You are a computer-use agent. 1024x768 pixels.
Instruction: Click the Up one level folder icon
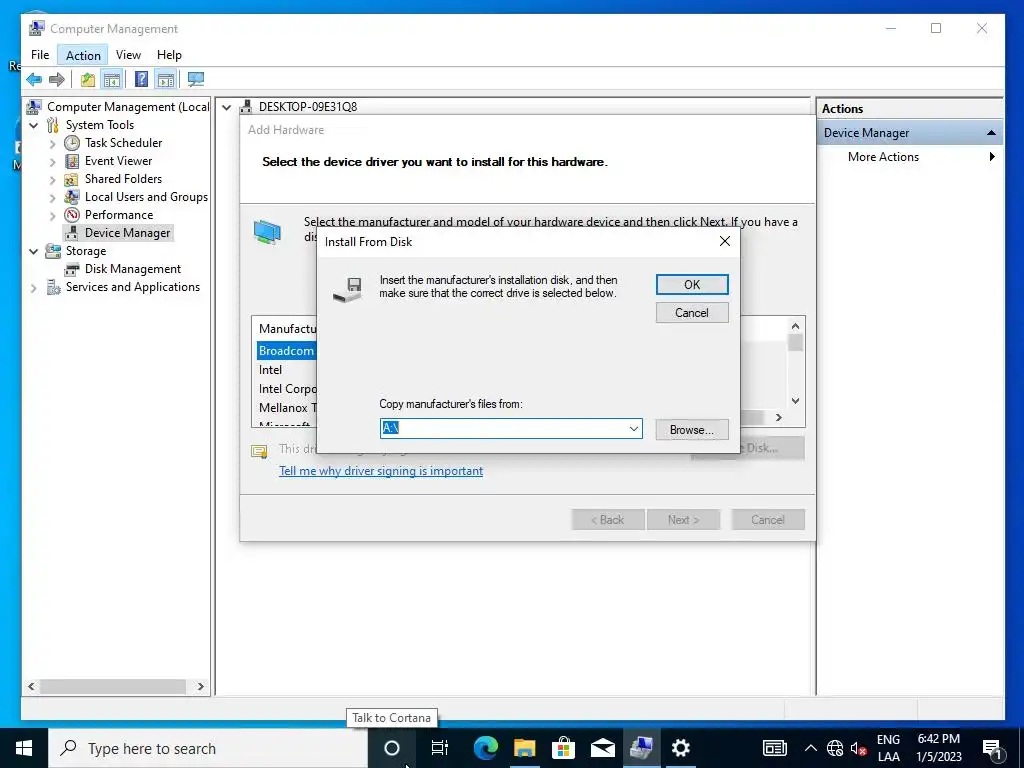(88, 80)
